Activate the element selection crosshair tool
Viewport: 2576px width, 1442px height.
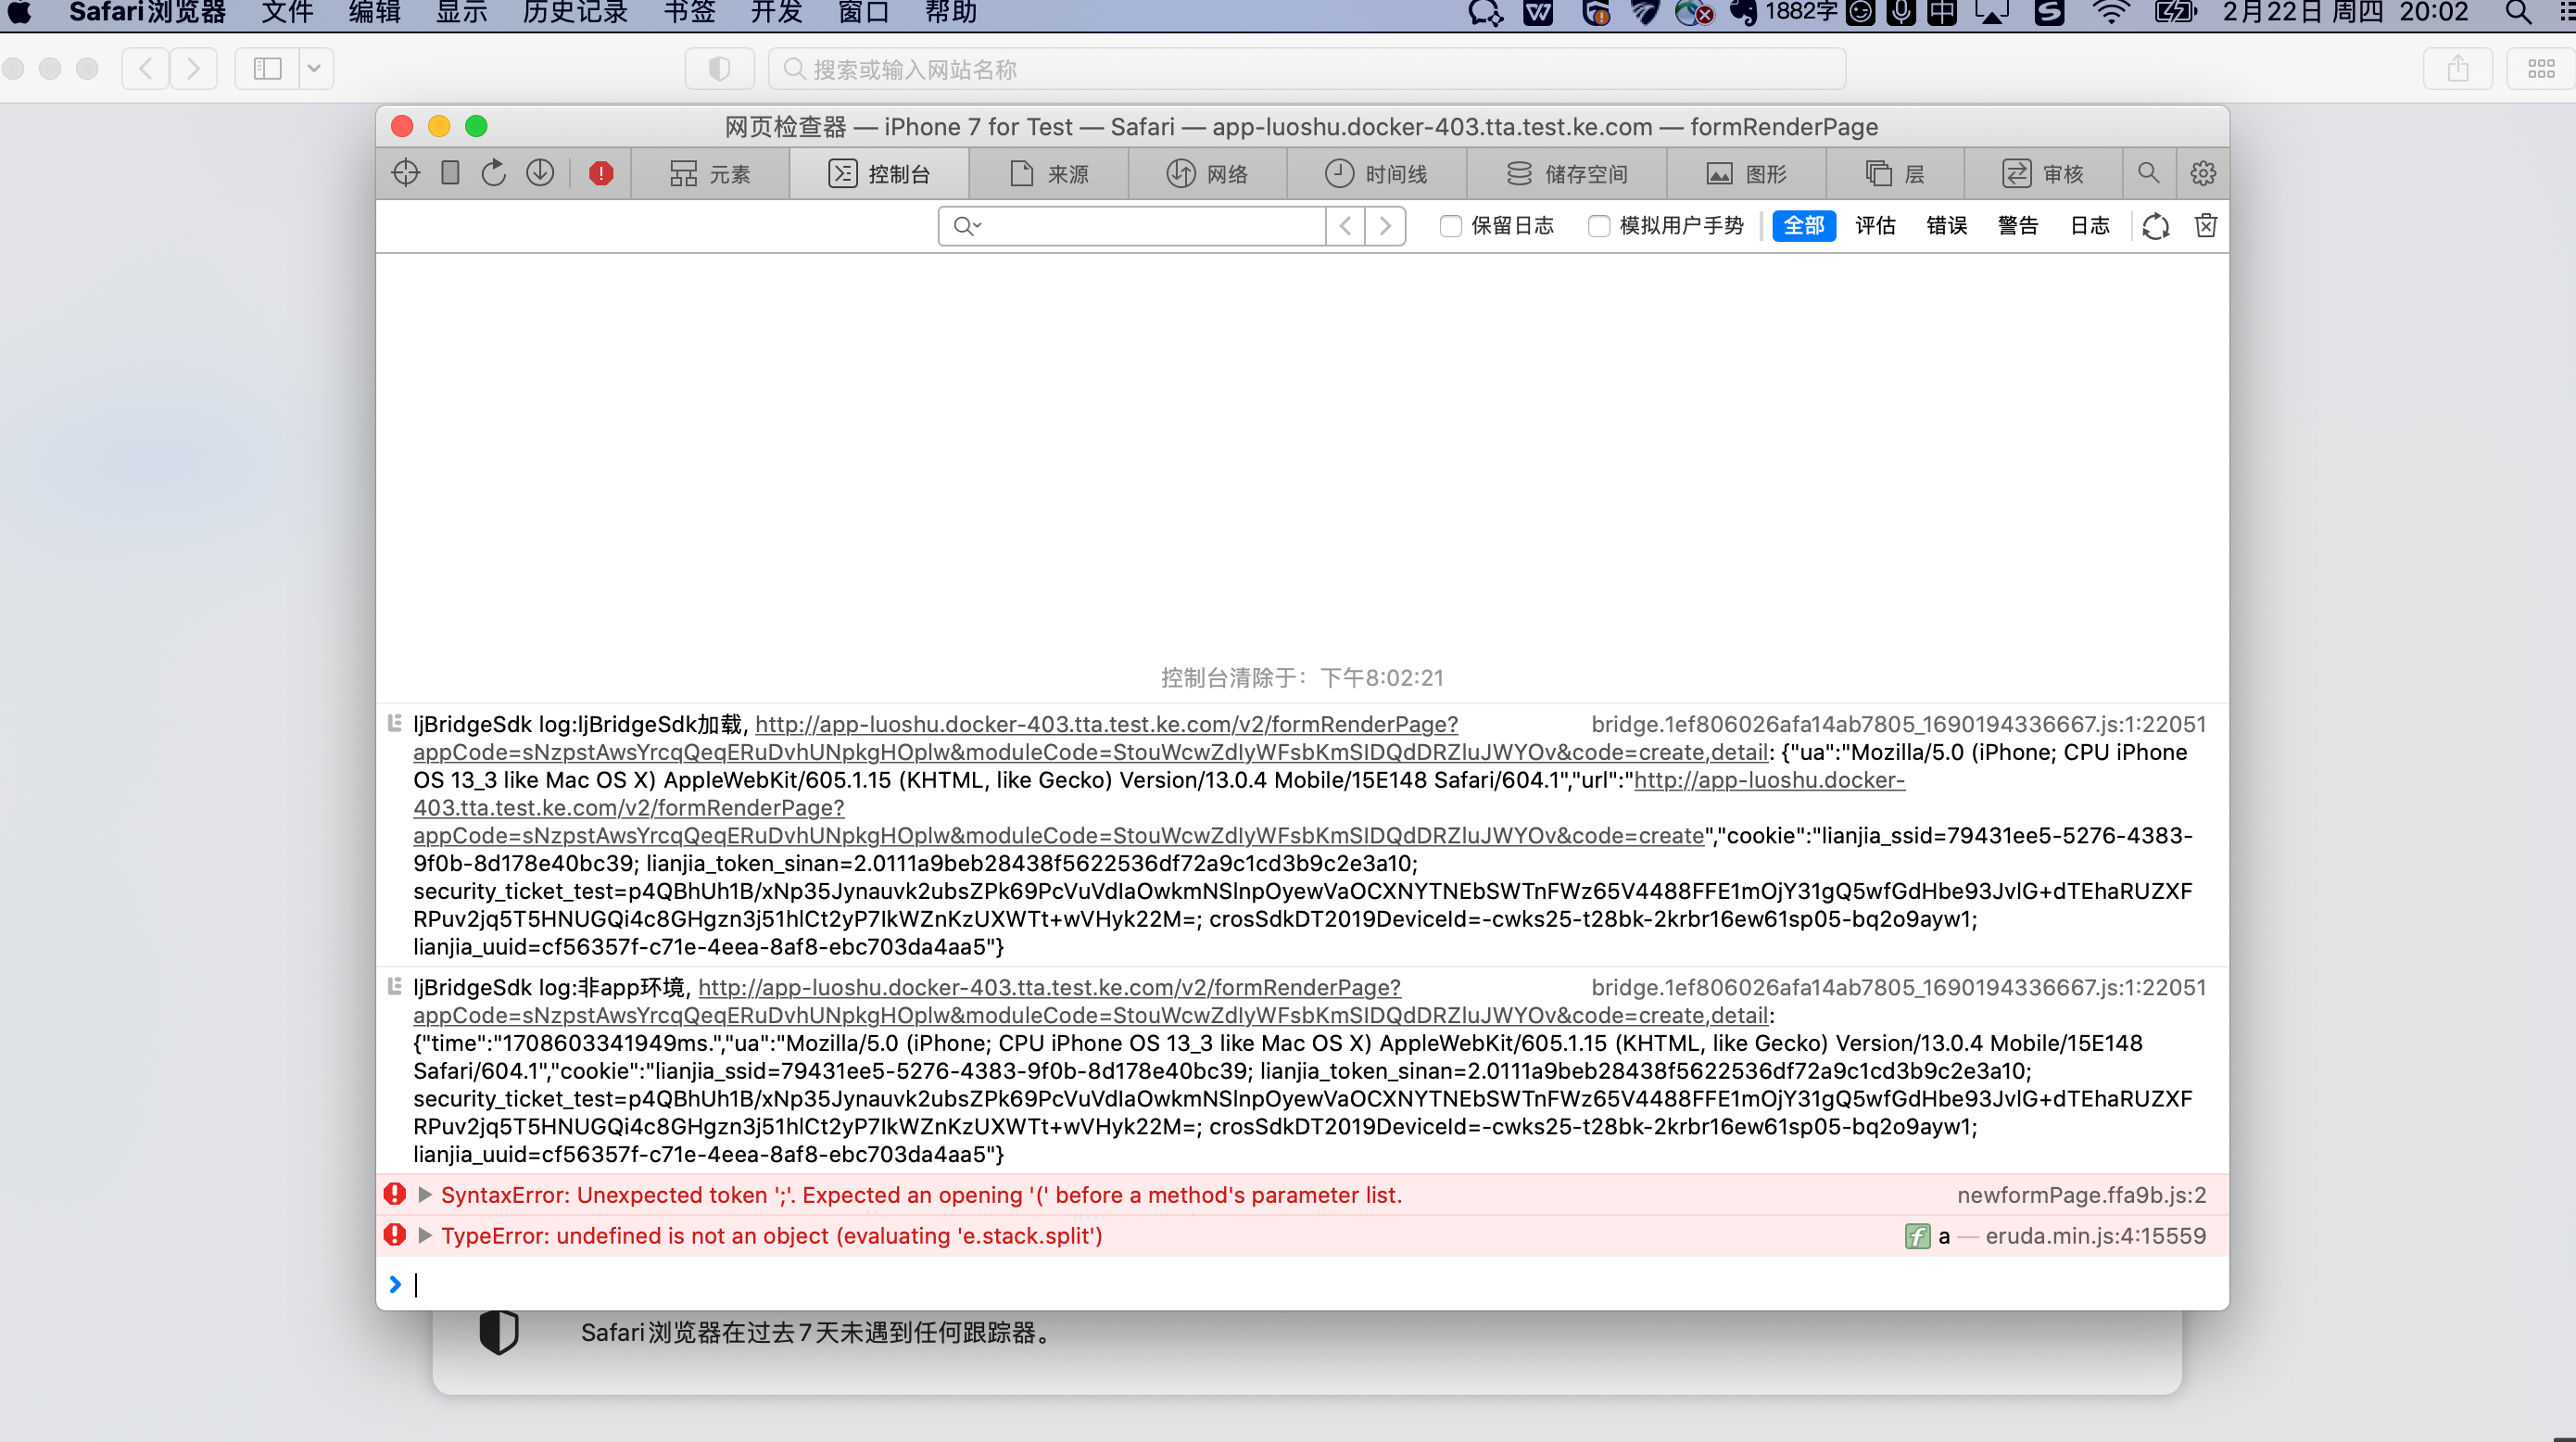[405, 173]
